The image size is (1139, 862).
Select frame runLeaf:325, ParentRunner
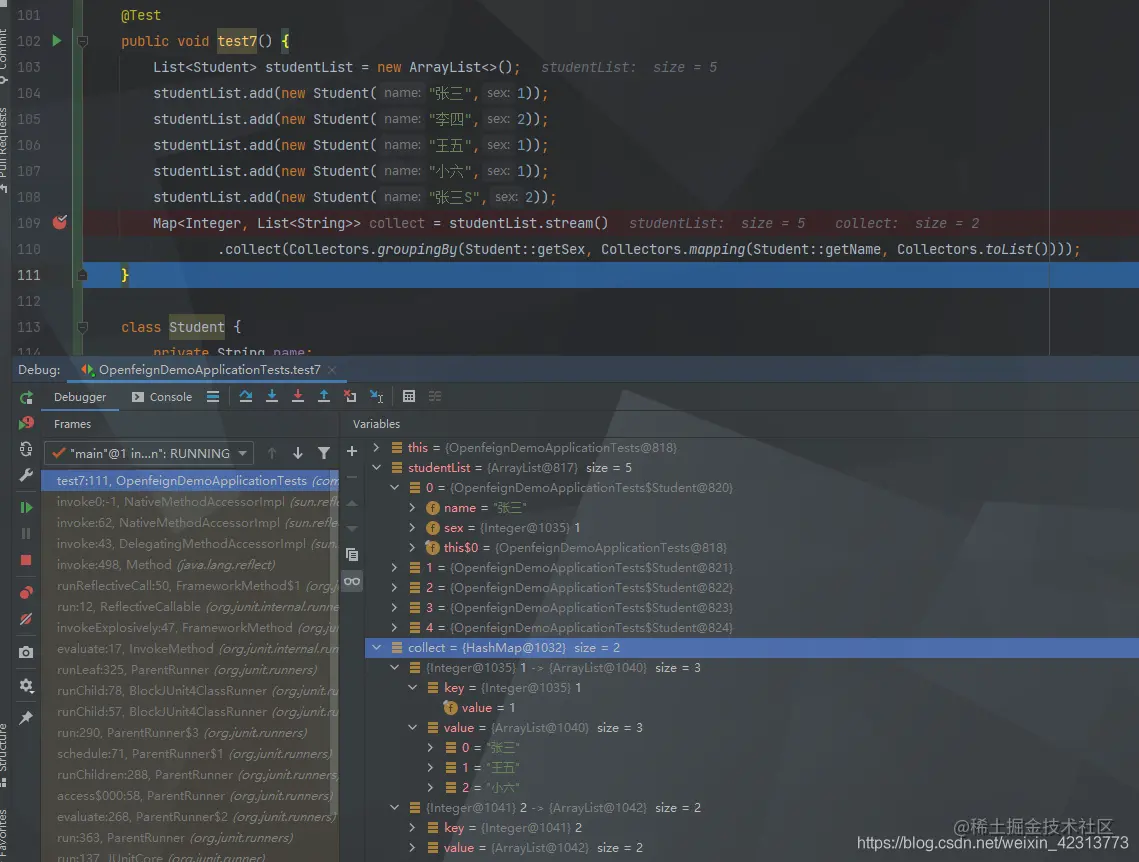190,670
